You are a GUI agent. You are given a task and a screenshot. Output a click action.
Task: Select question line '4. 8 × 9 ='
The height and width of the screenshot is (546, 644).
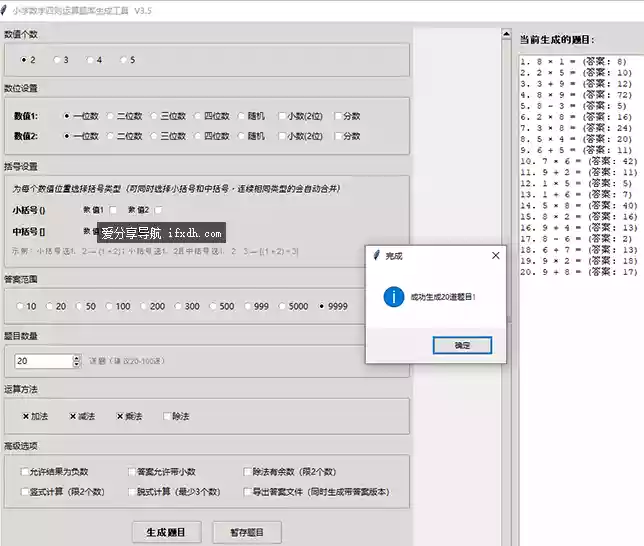point(576,95)
